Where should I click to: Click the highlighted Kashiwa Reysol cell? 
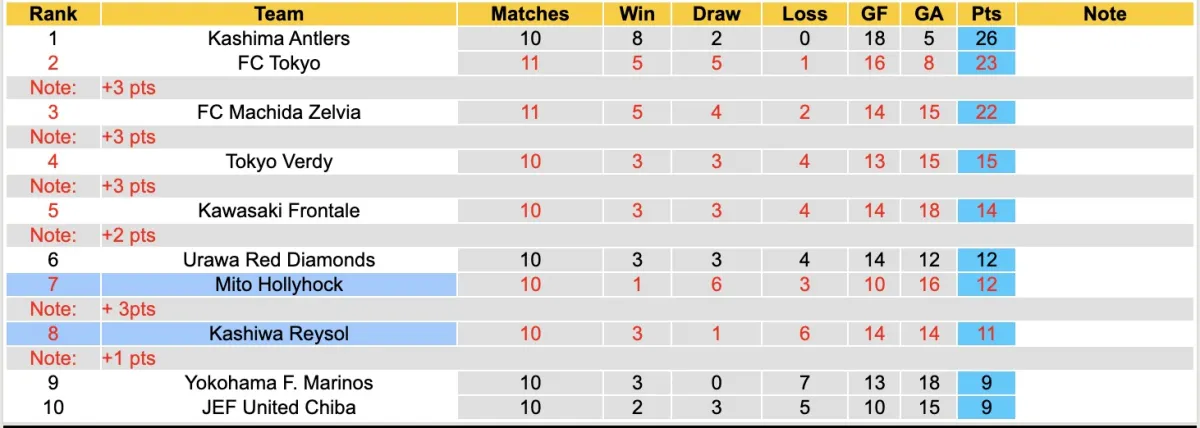(279, 333)
